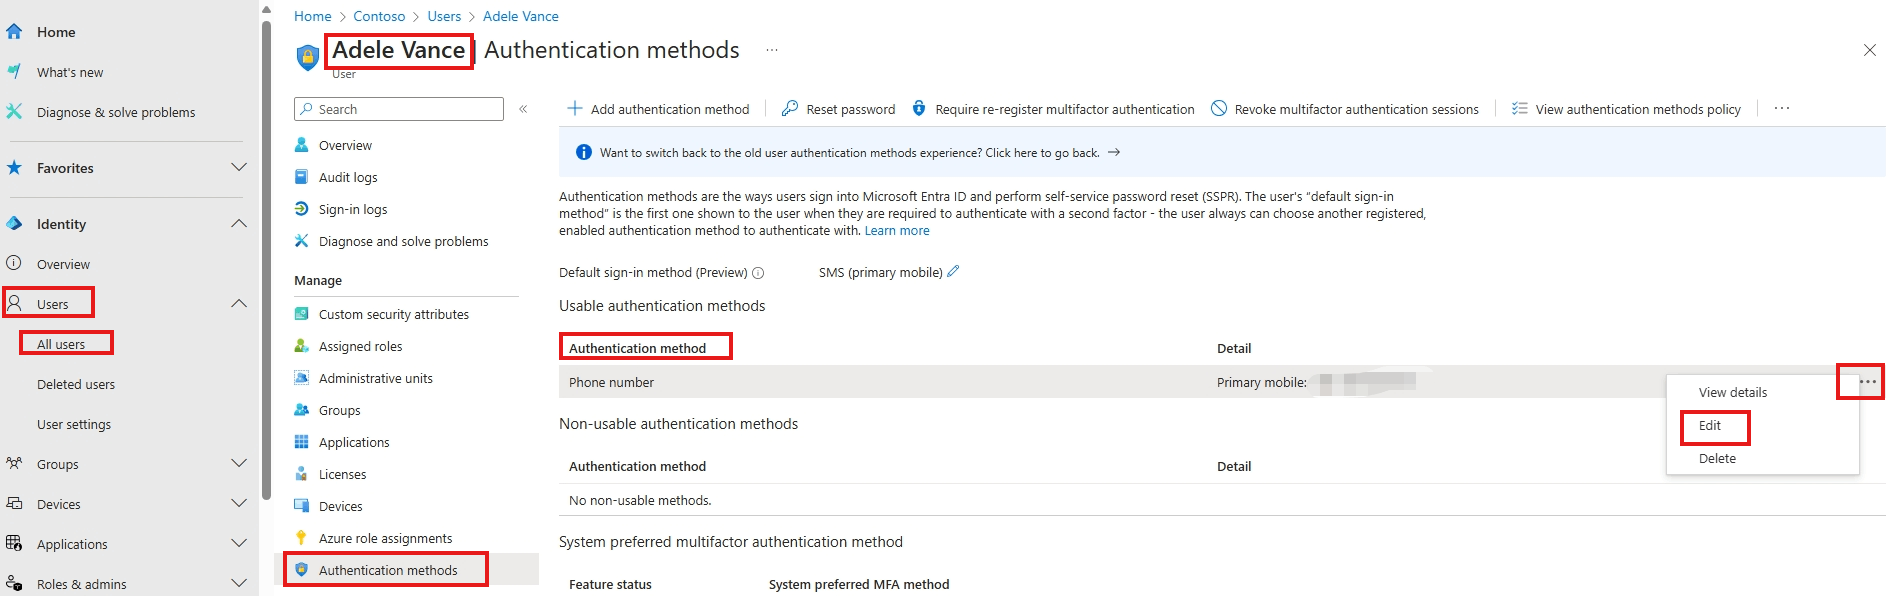The image size is (1887, 596).
Task: Click the Require re-register multifactor authentication button
Action: click(1053, 109)
